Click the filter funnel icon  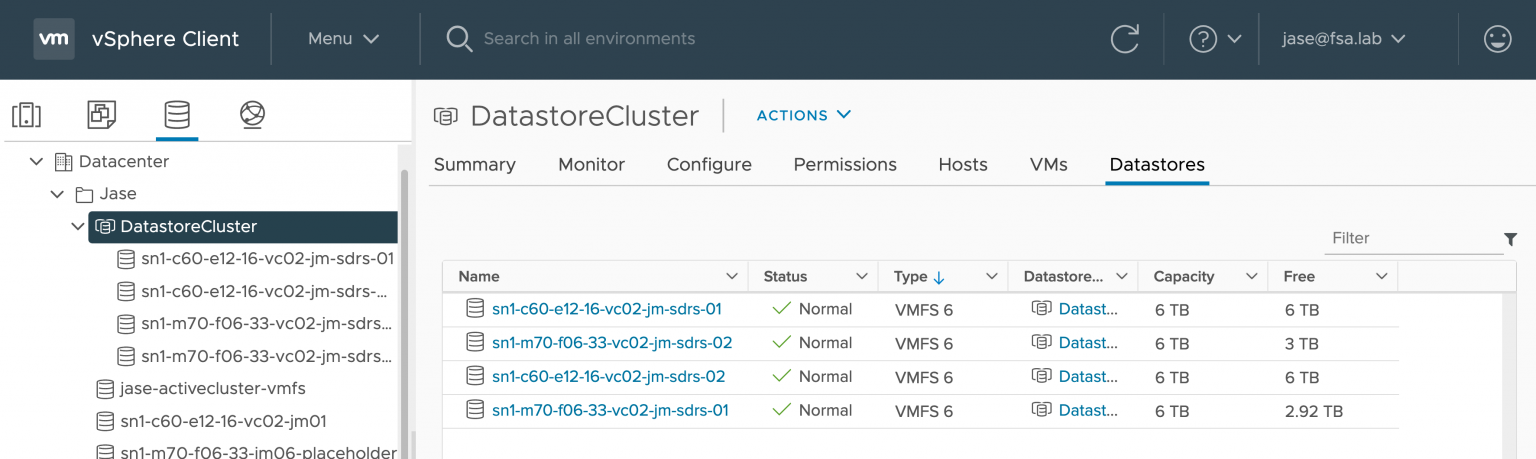1510,239
